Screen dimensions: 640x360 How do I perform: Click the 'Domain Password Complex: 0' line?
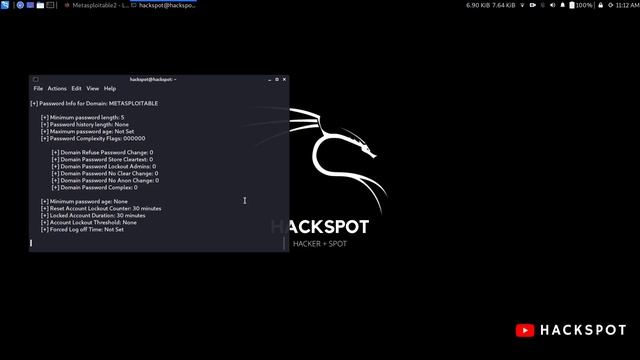coord(95,187)
